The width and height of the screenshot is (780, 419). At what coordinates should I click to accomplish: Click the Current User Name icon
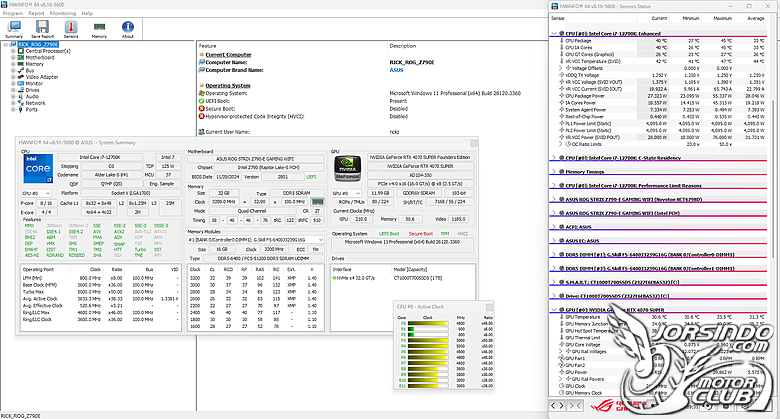(201, 132)
